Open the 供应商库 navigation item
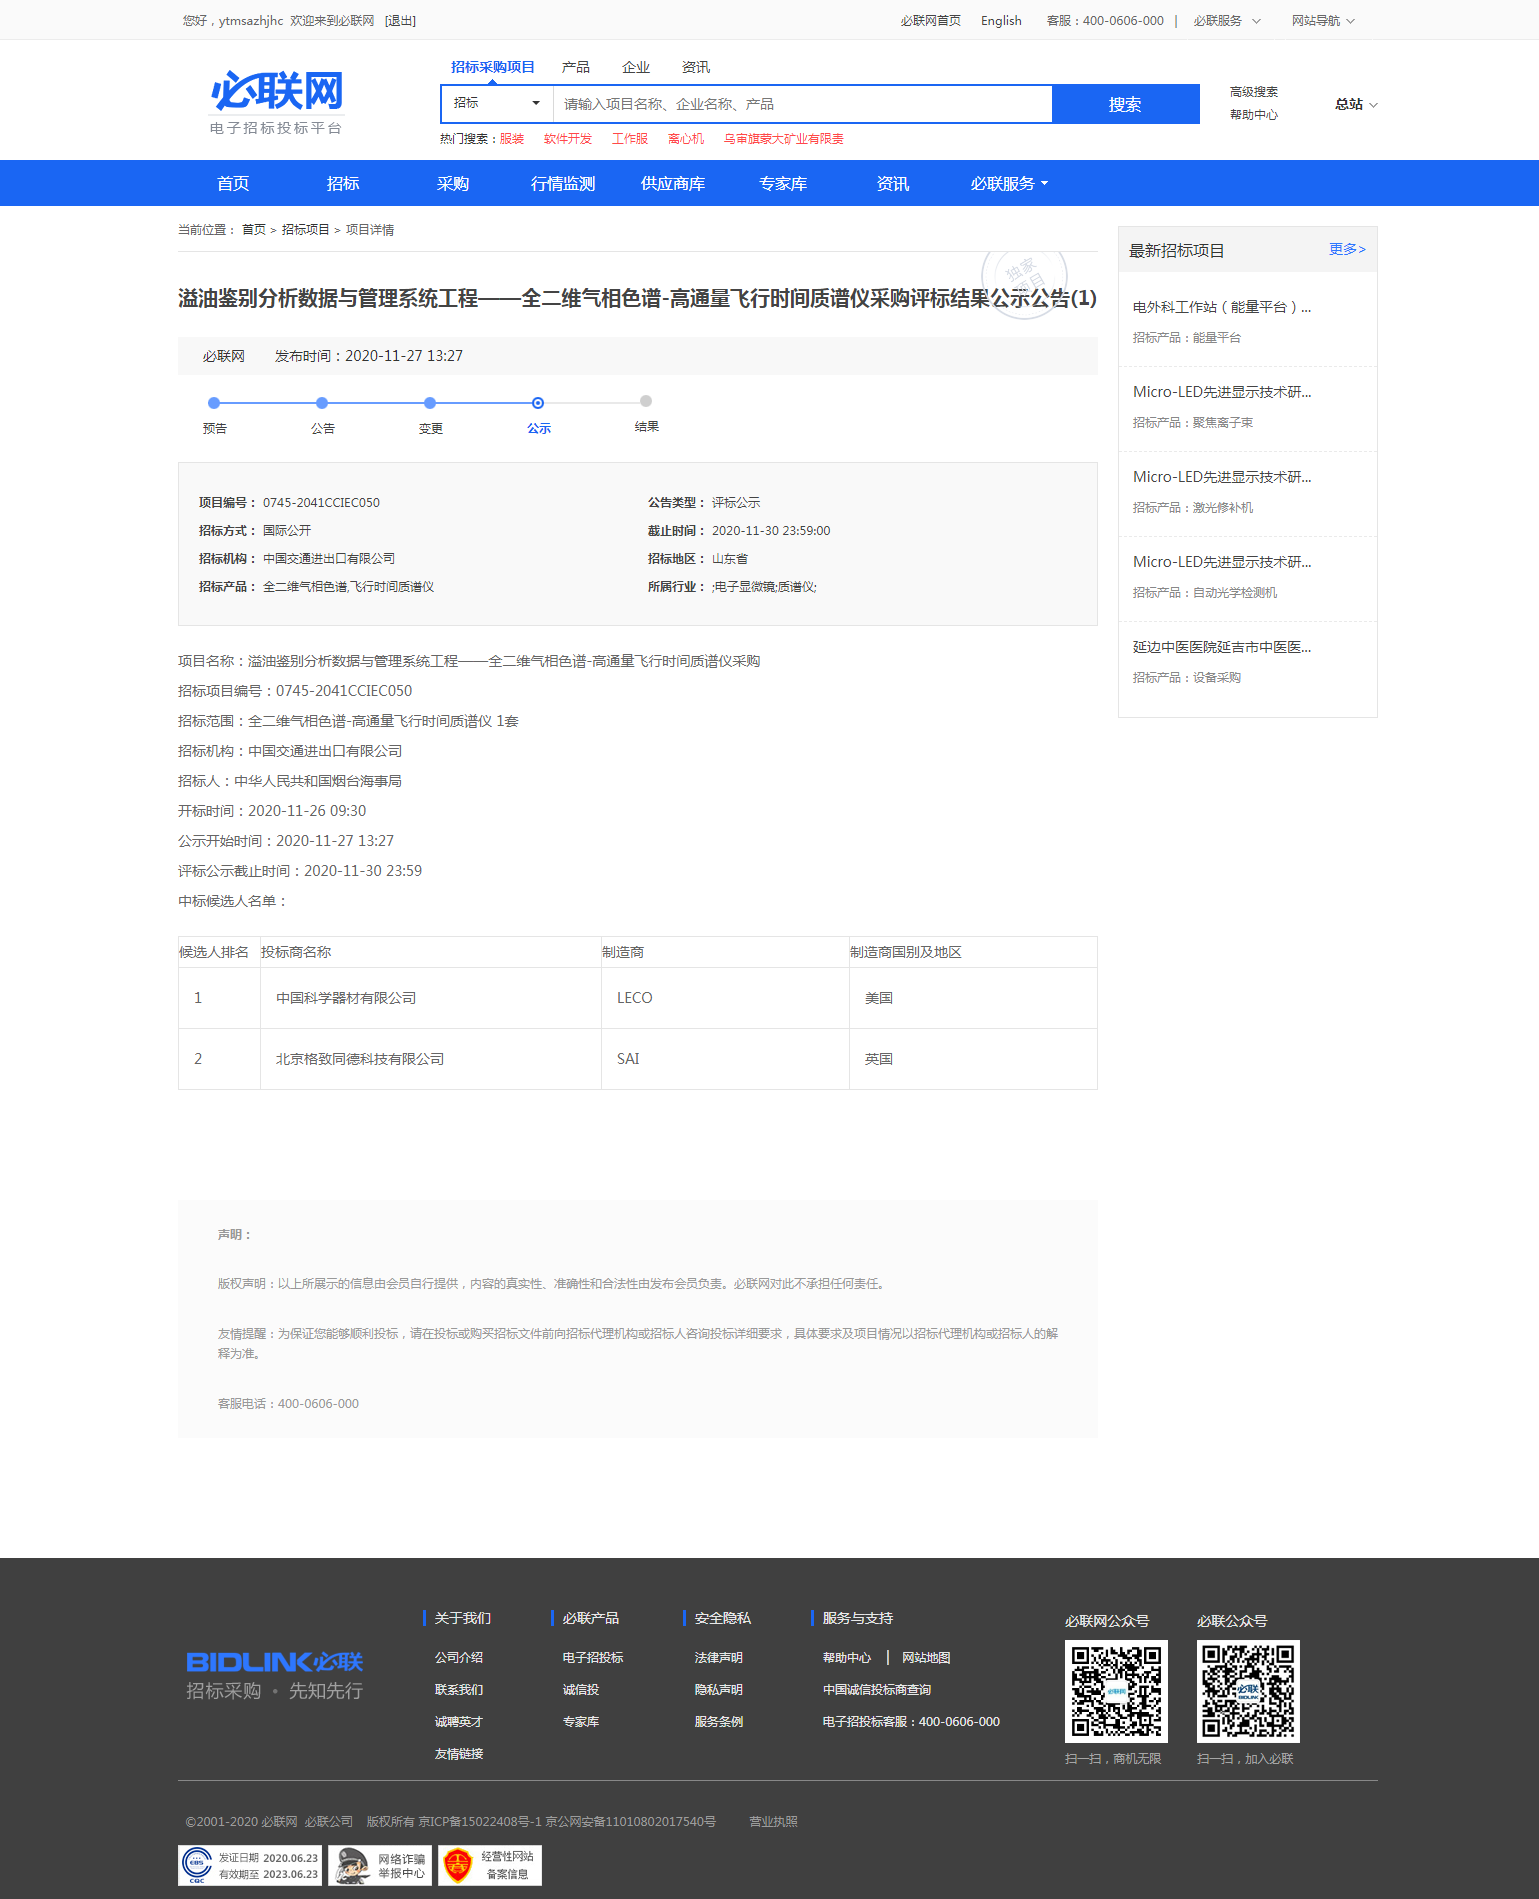The image size is (1539, 1899). tap(673, 184)
